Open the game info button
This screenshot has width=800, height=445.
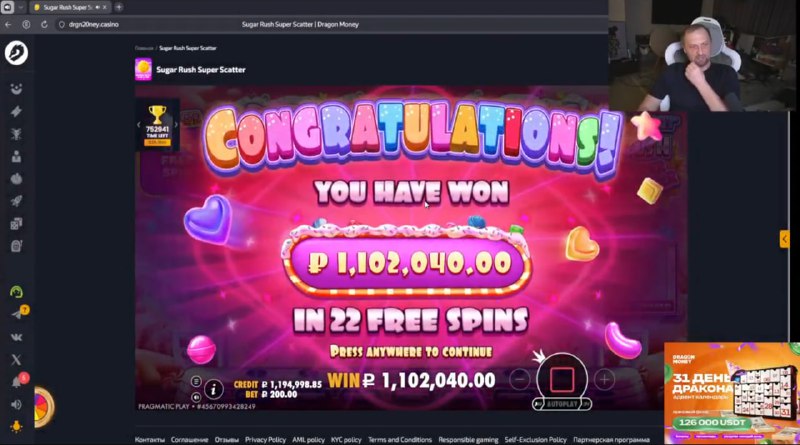click(x=214, y=390)
